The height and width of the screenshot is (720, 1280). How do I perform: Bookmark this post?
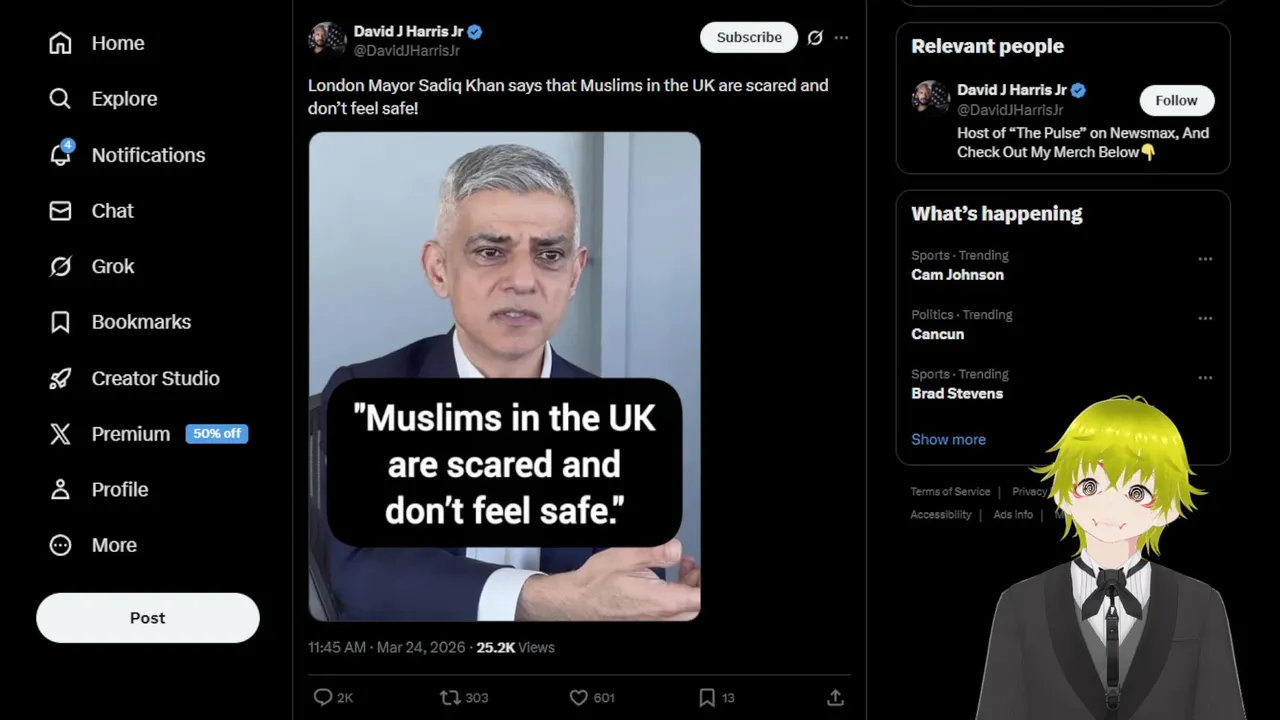(707, 697)
